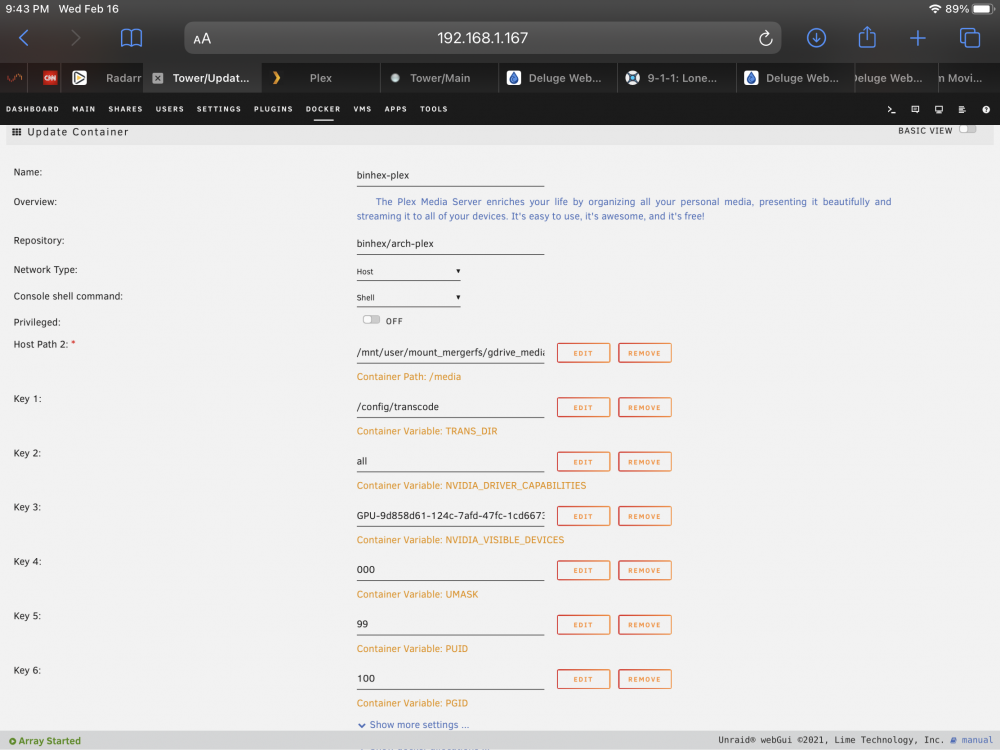This screenshot has height=750, width=1000.
Task: Open Console shell command Shell dropdown
Action: click(x=408, y=298)
